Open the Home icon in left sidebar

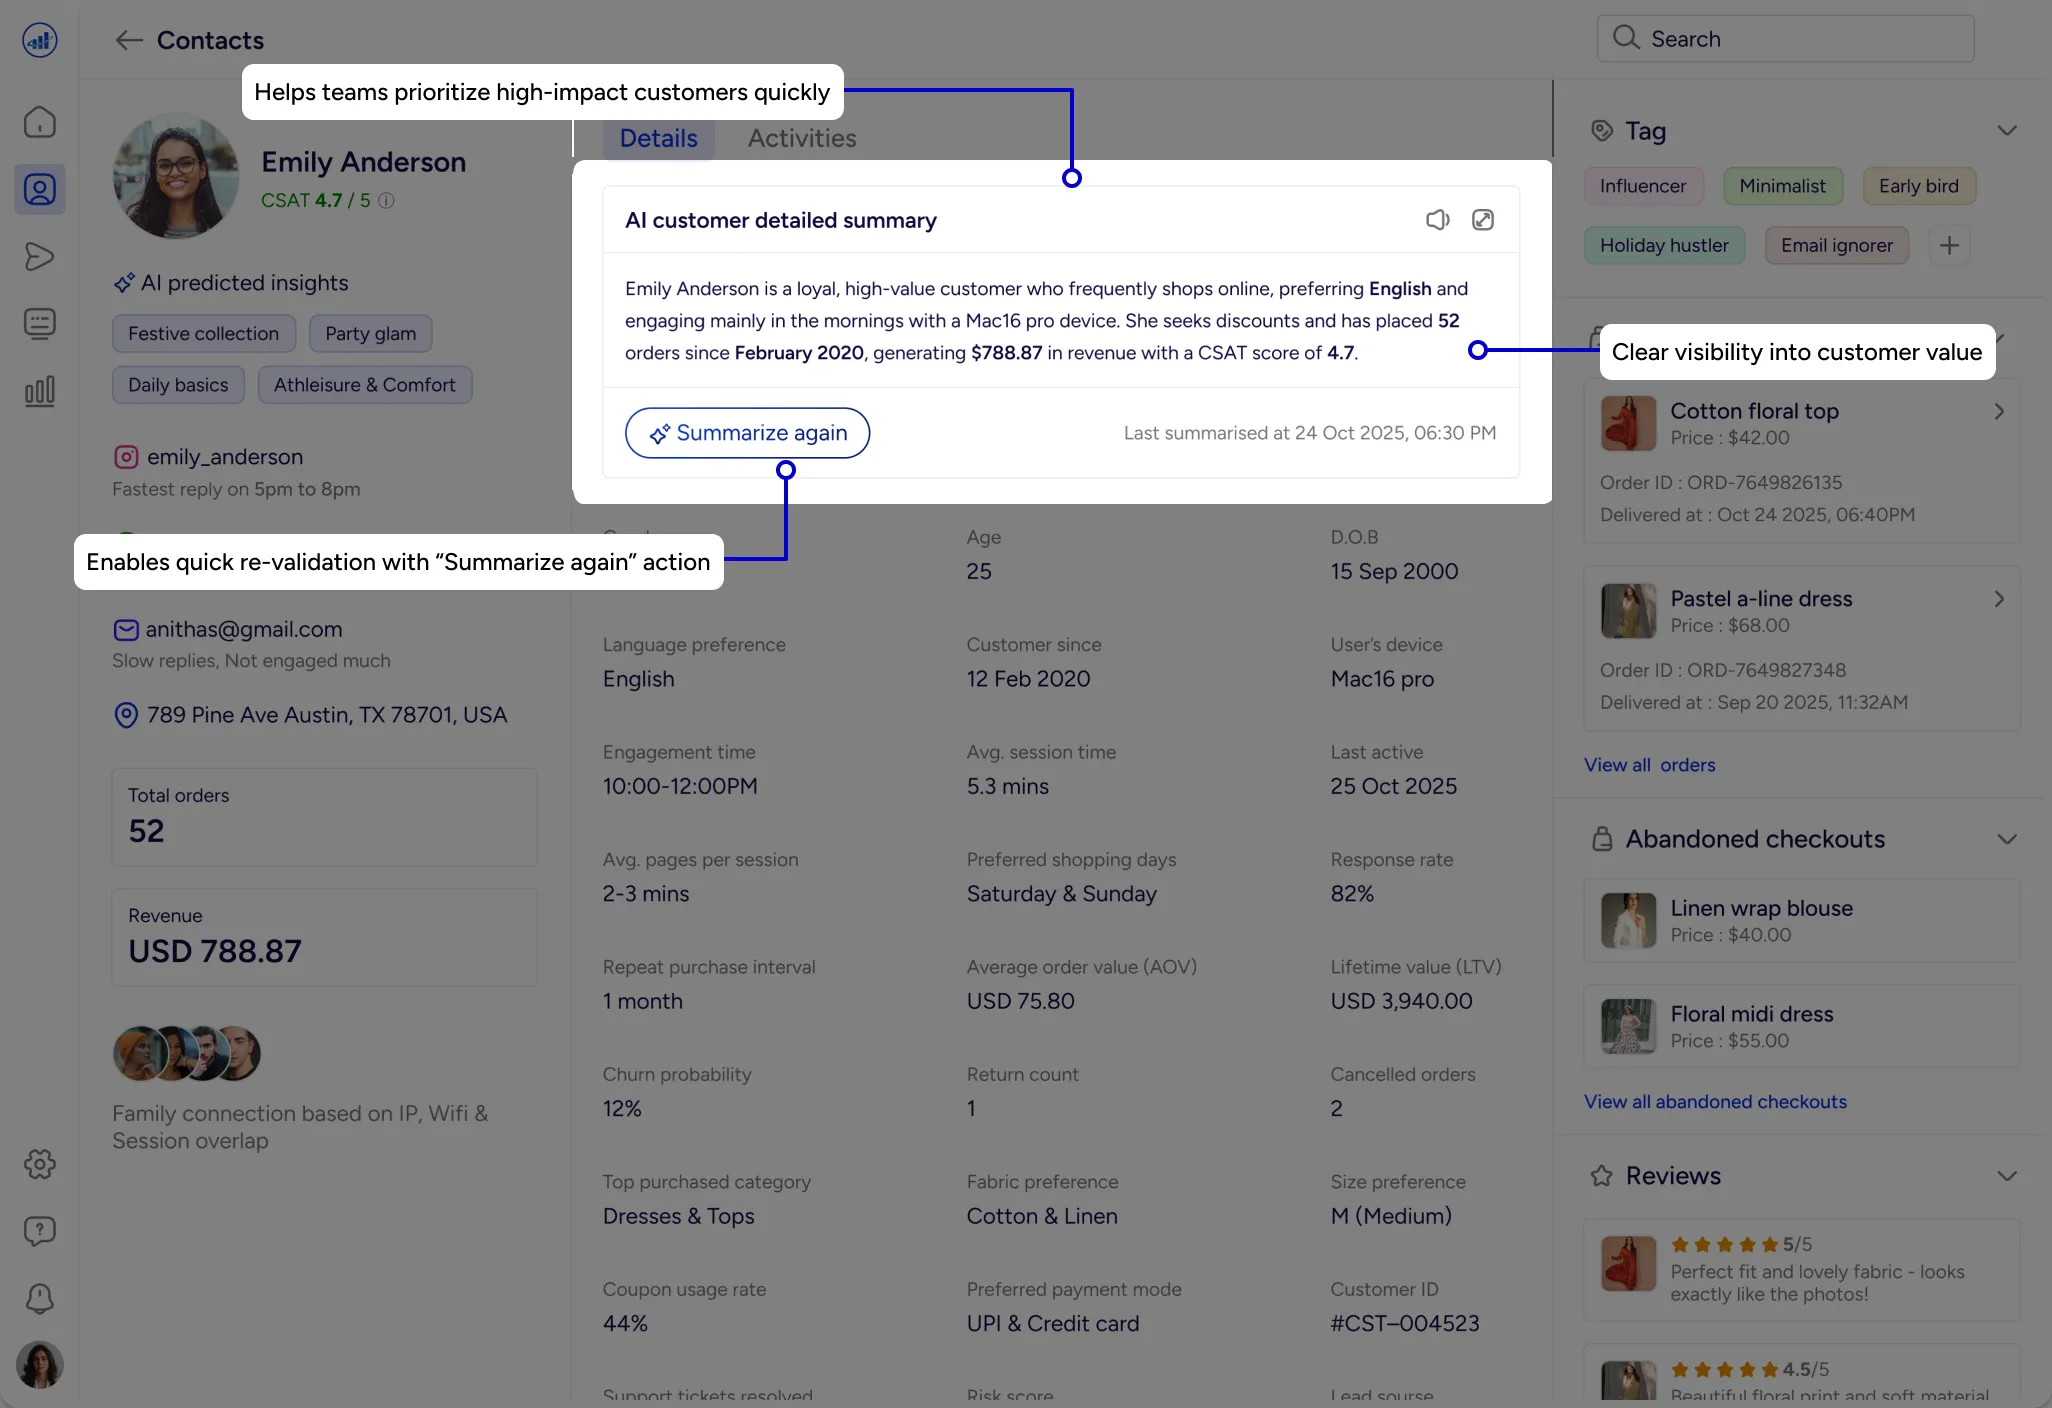[x=40, y=122]
